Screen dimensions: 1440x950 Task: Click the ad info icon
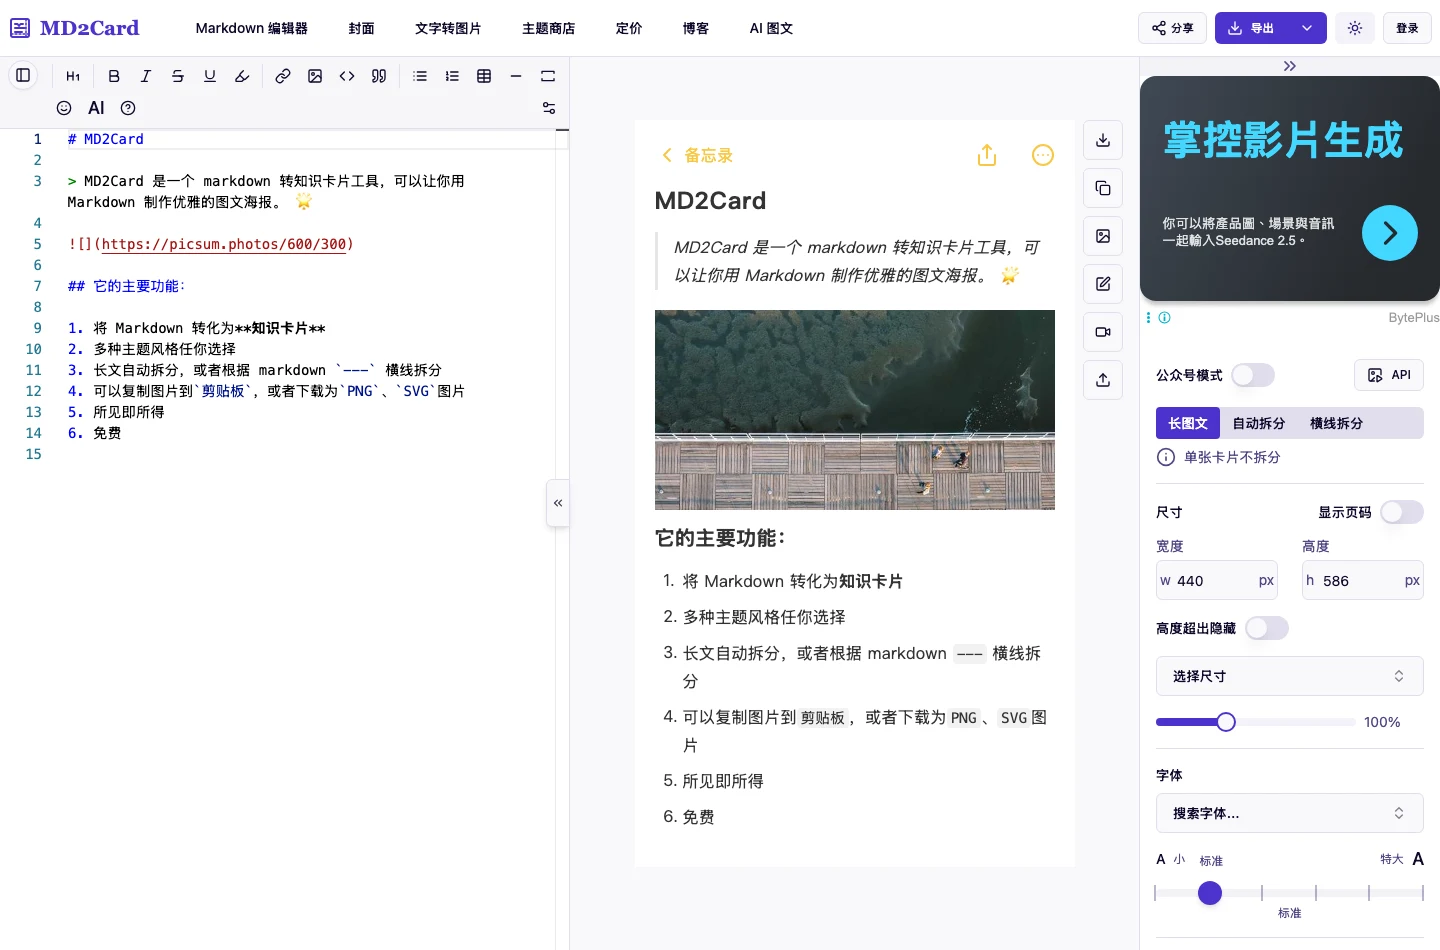[x=1164, y=318]
